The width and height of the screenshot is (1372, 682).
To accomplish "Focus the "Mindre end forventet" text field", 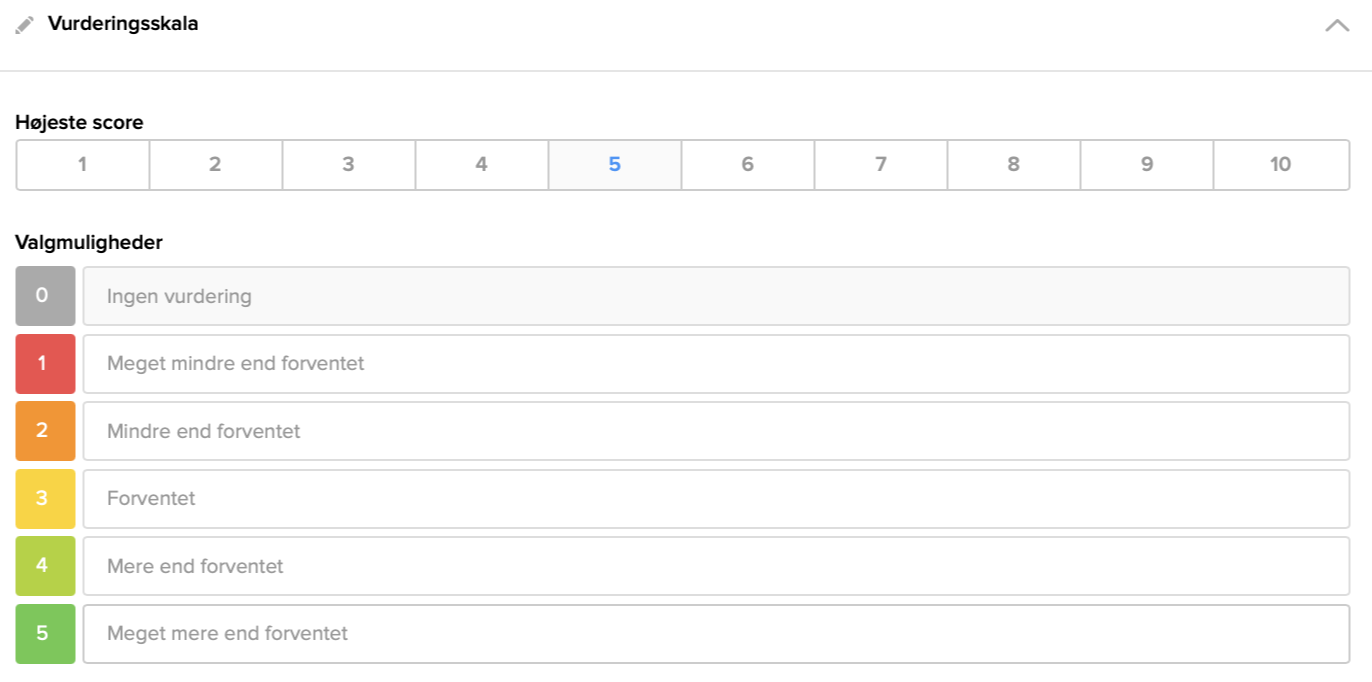I will 715,431.
